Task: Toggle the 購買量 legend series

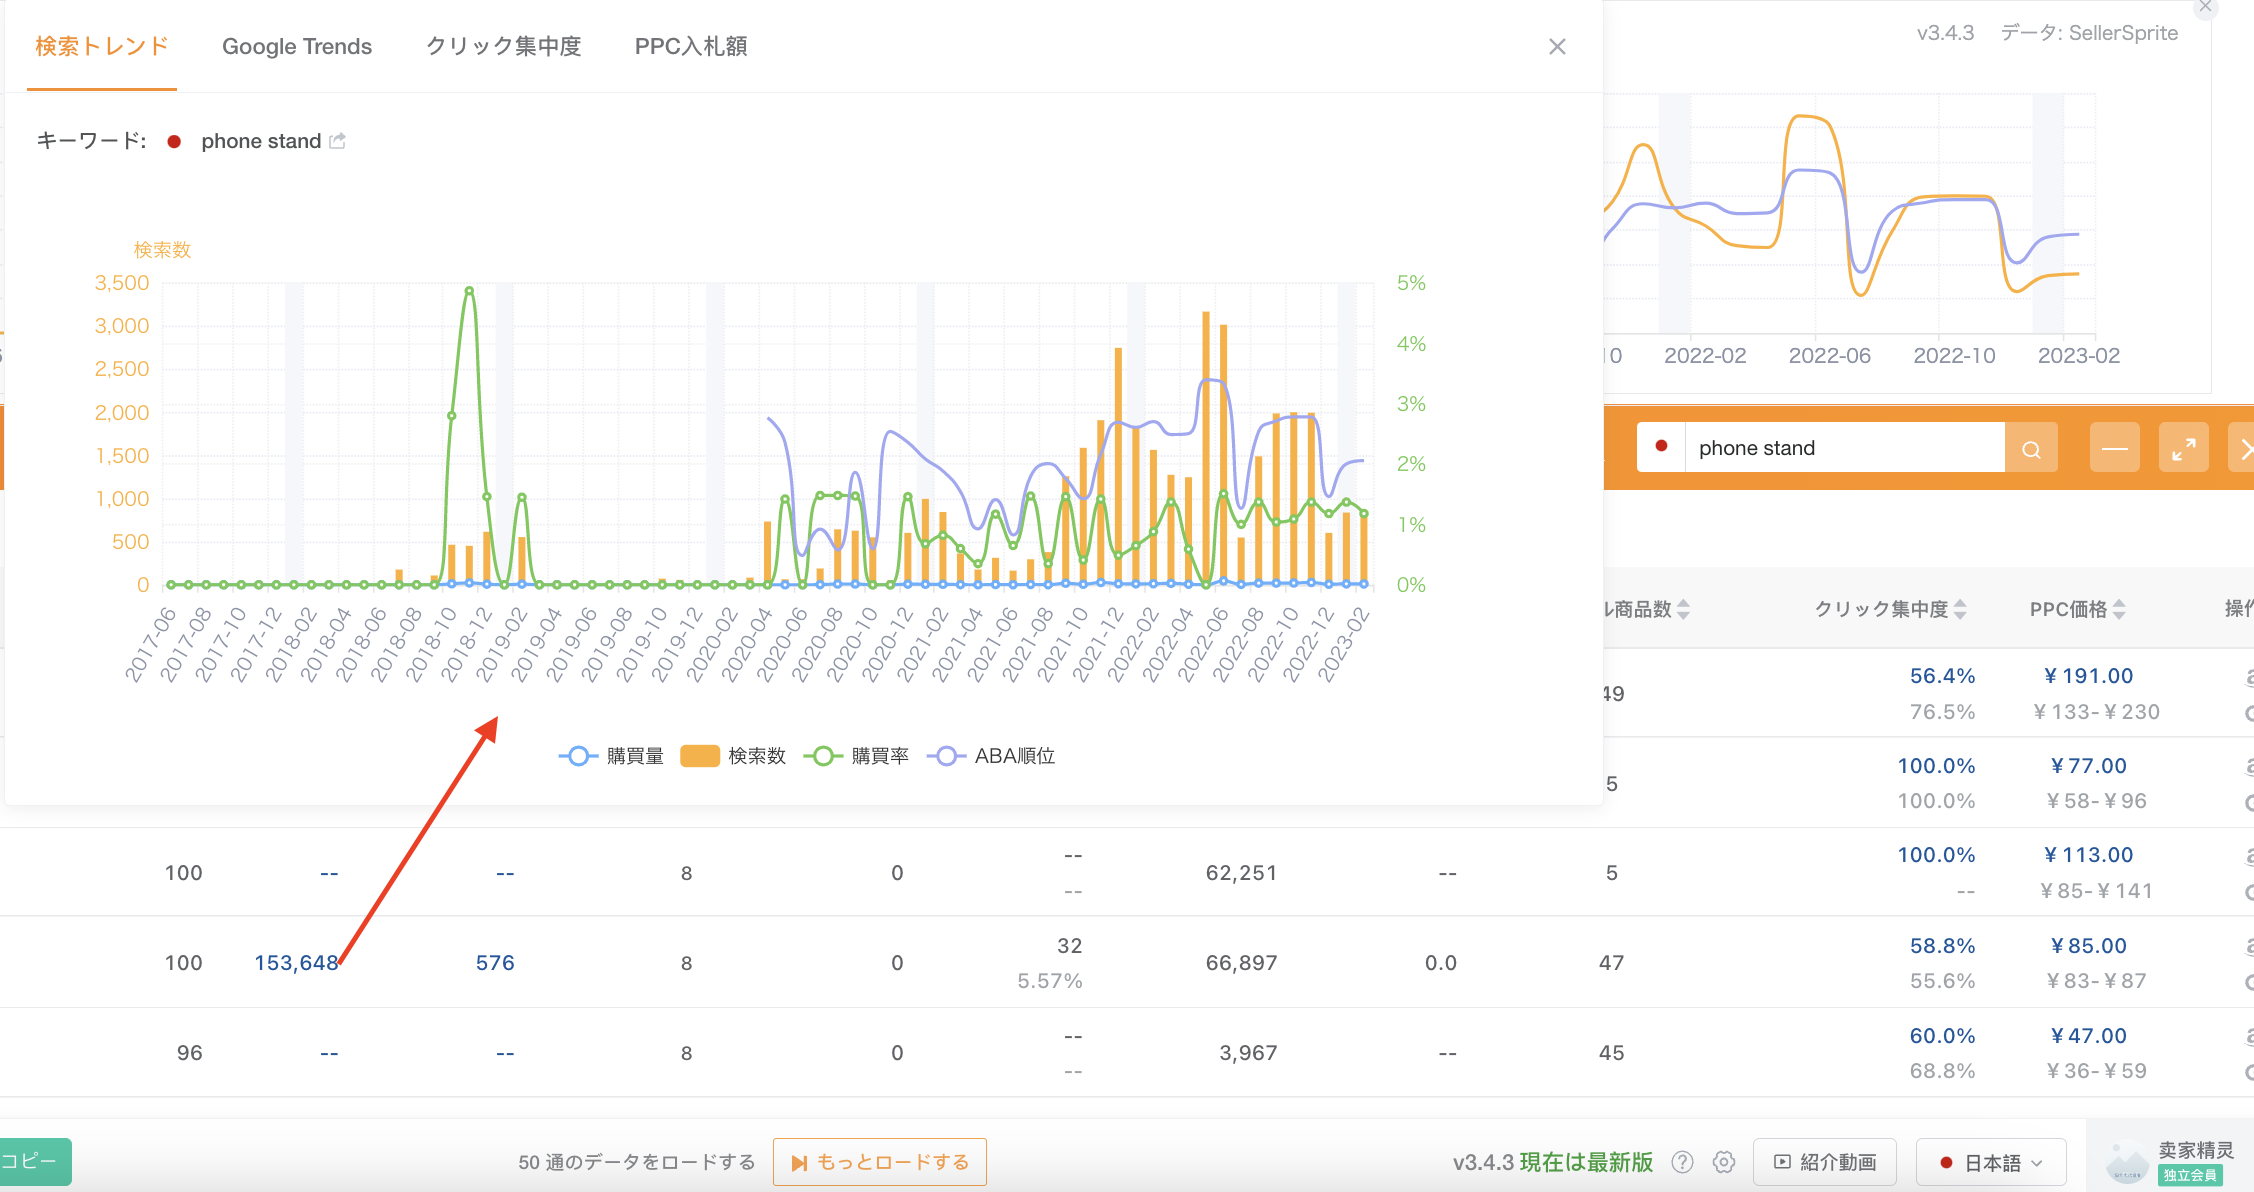Action: [611, 756]
